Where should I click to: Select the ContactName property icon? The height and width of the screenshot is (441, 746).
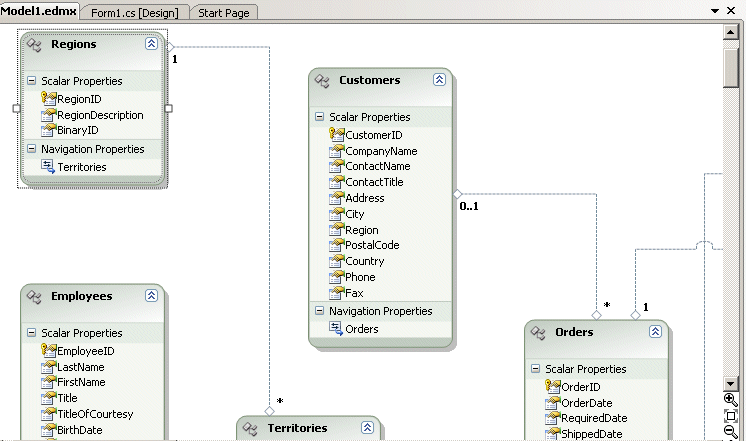(336, 166)
